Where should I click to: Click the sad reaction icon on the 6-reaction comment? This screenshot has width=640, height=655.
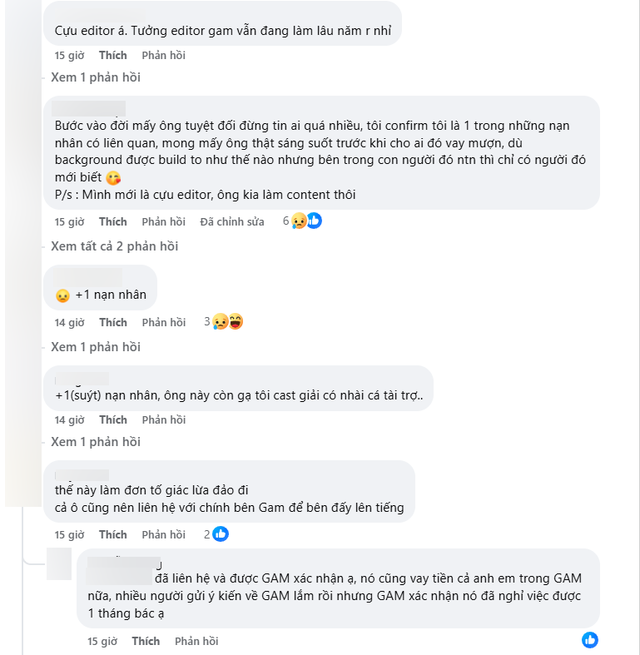coord(300,221)
